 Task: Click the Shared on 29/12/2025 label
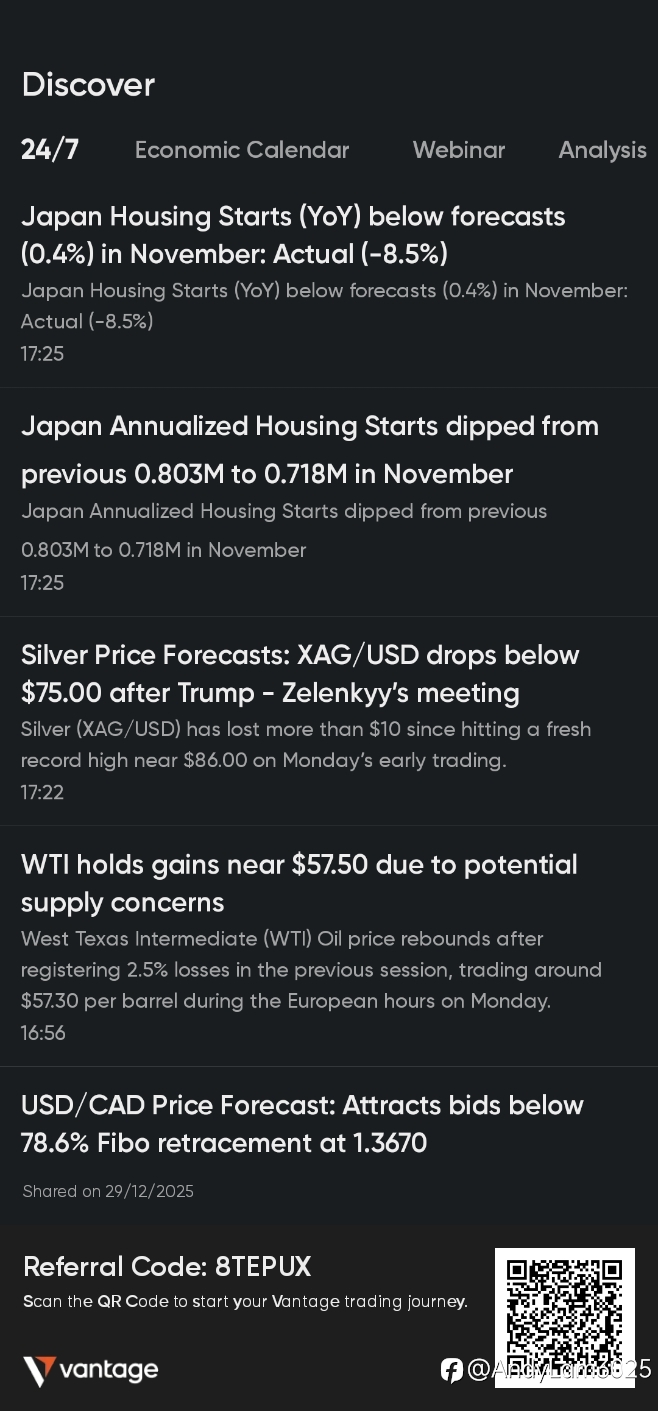click(x=108, y=1191)
